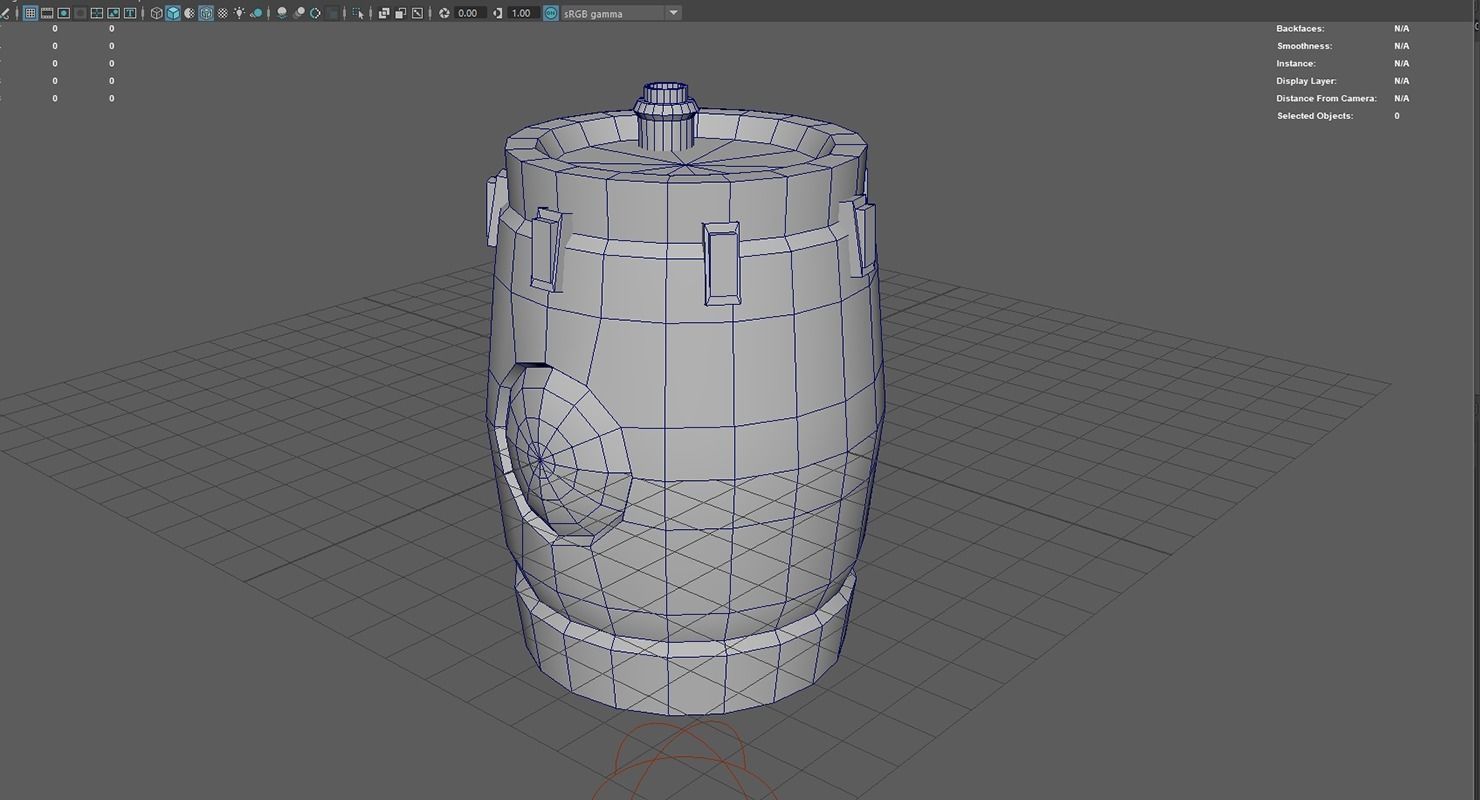Click the 0 value beside Selected Objects
This screenshot has height=800, width=1480.
[1397, 116]
